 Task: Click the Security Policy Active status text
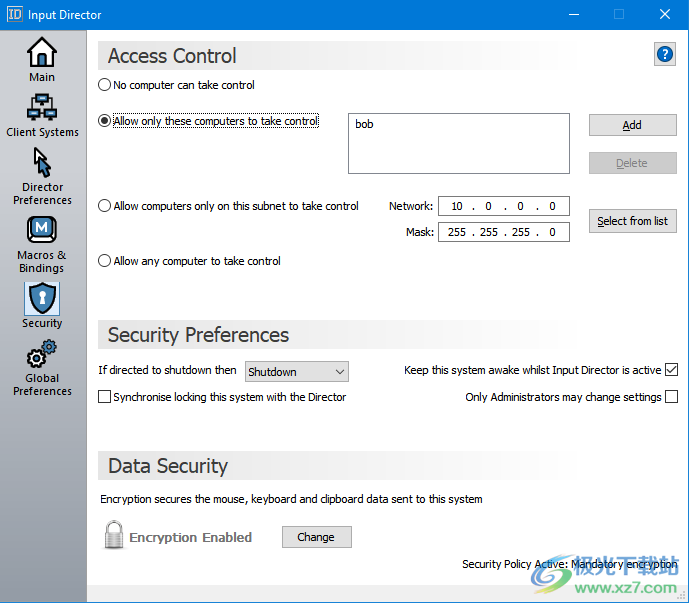(569, 564)
